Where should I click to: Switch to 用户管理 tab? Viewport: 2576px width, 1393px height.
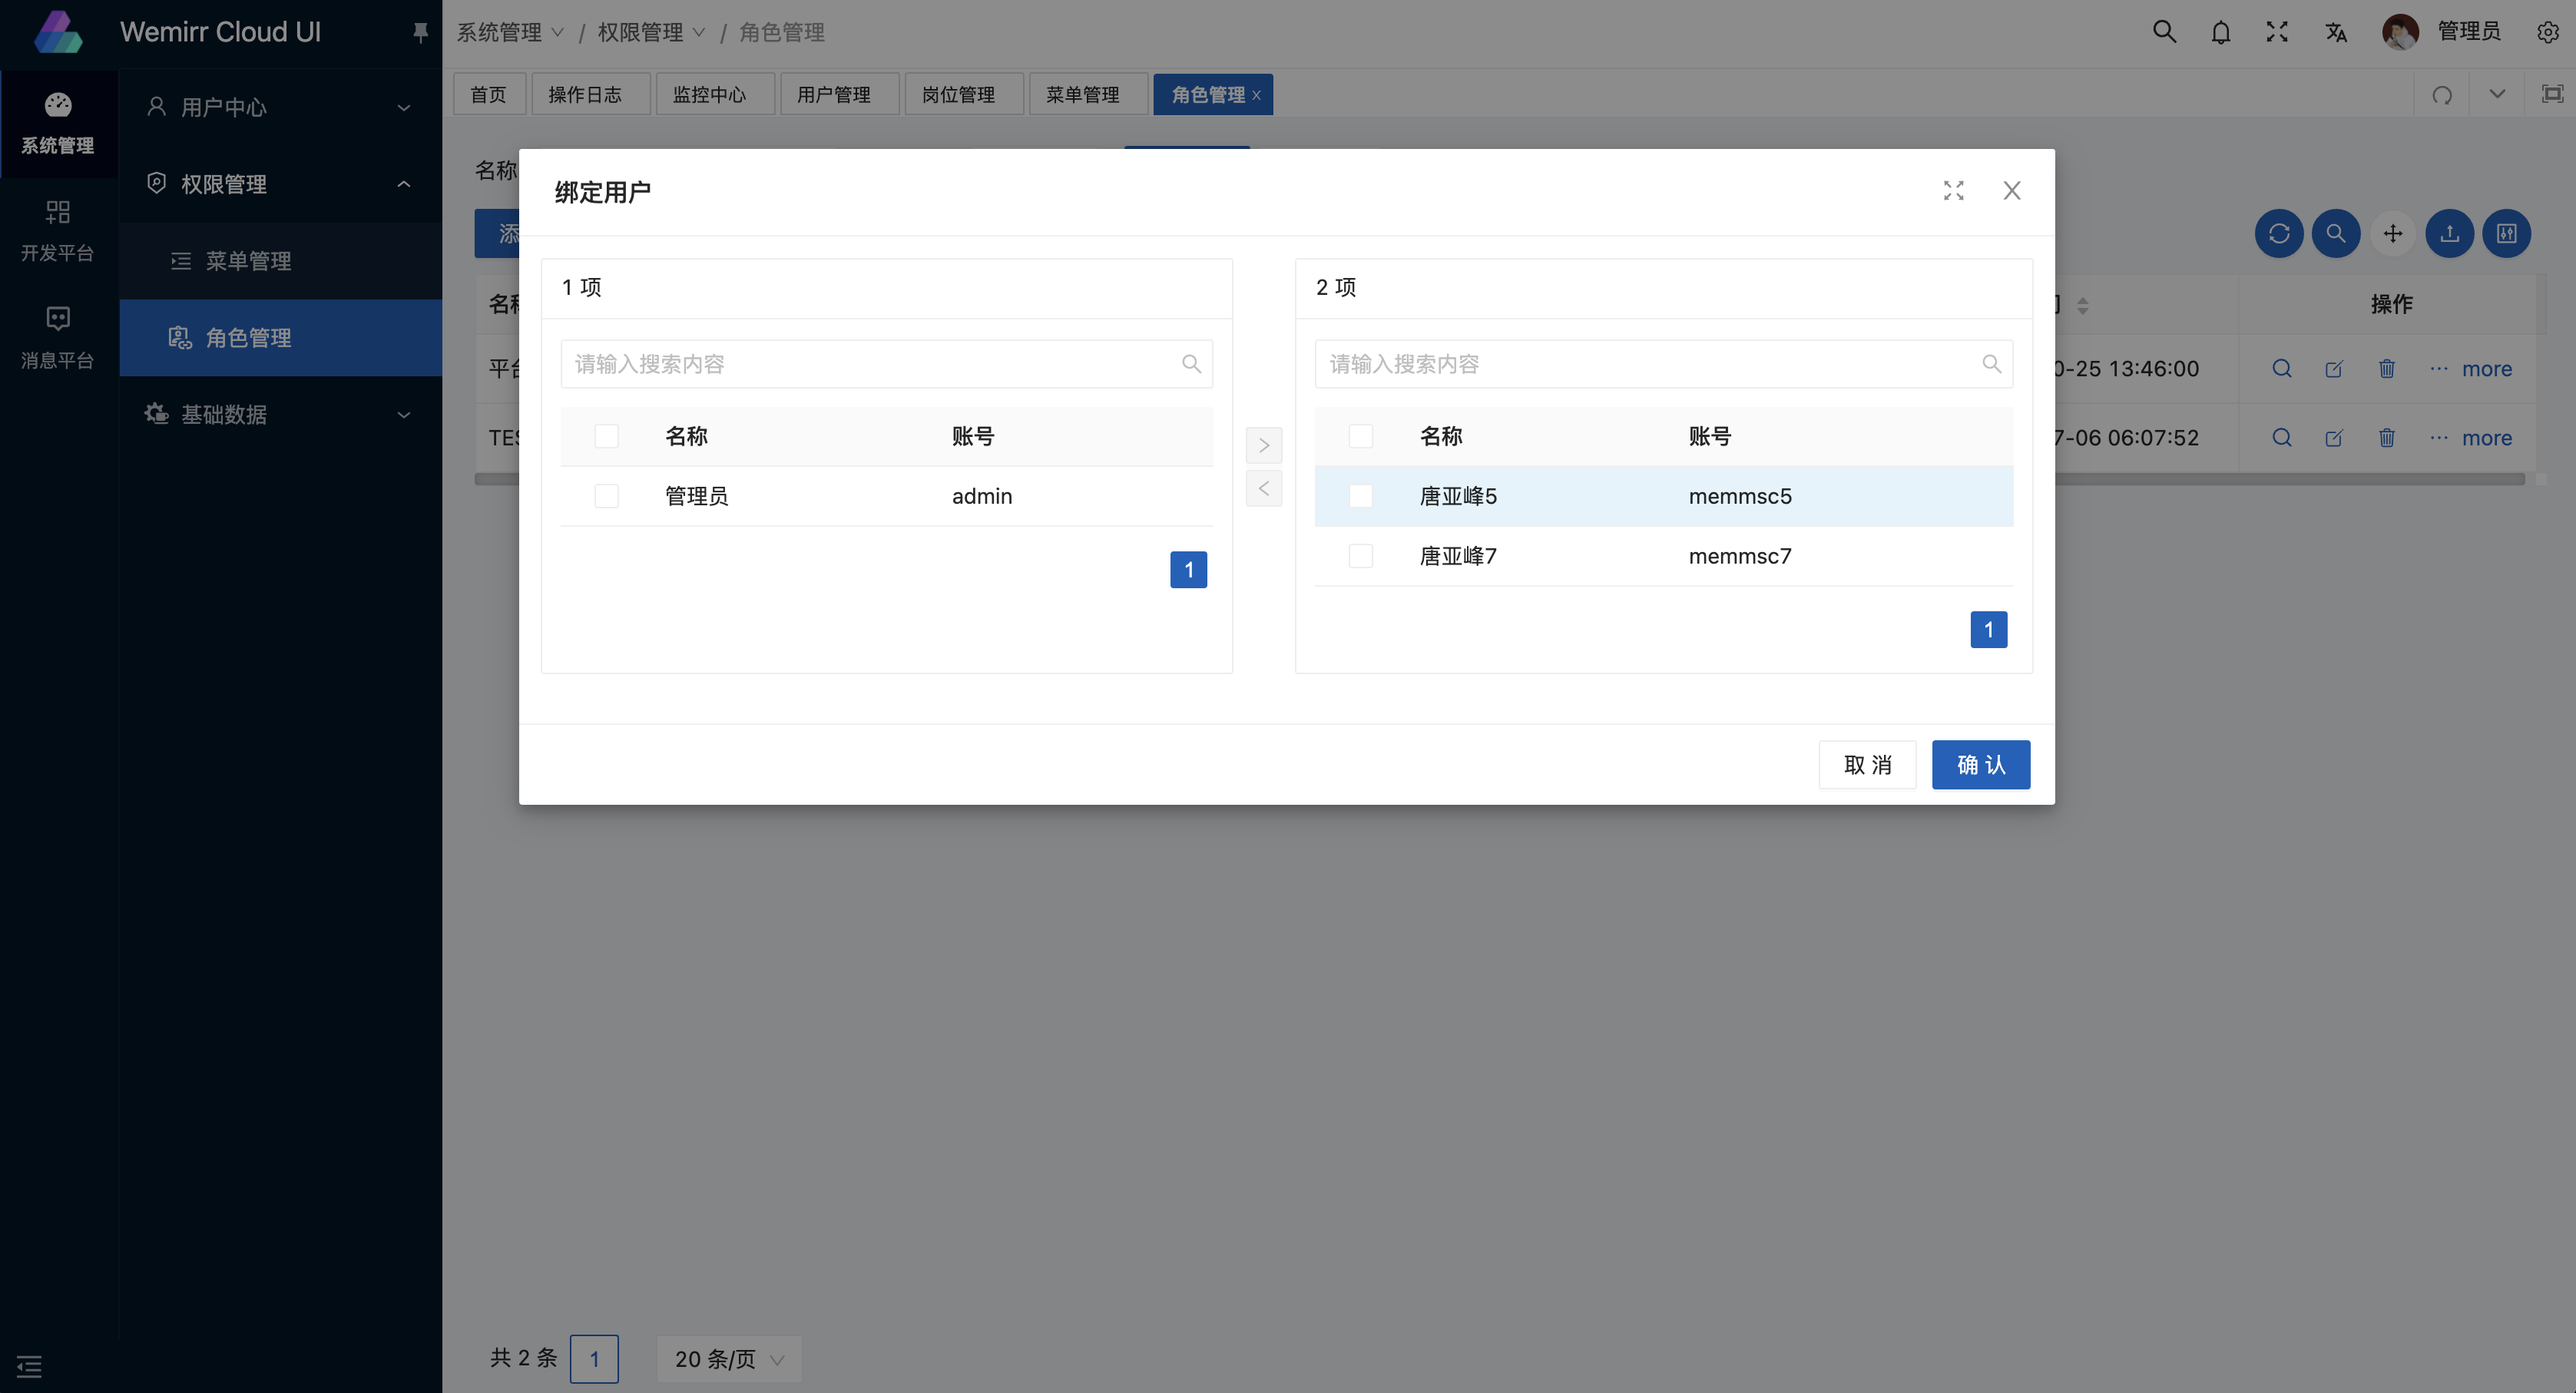tap(835, 94)
